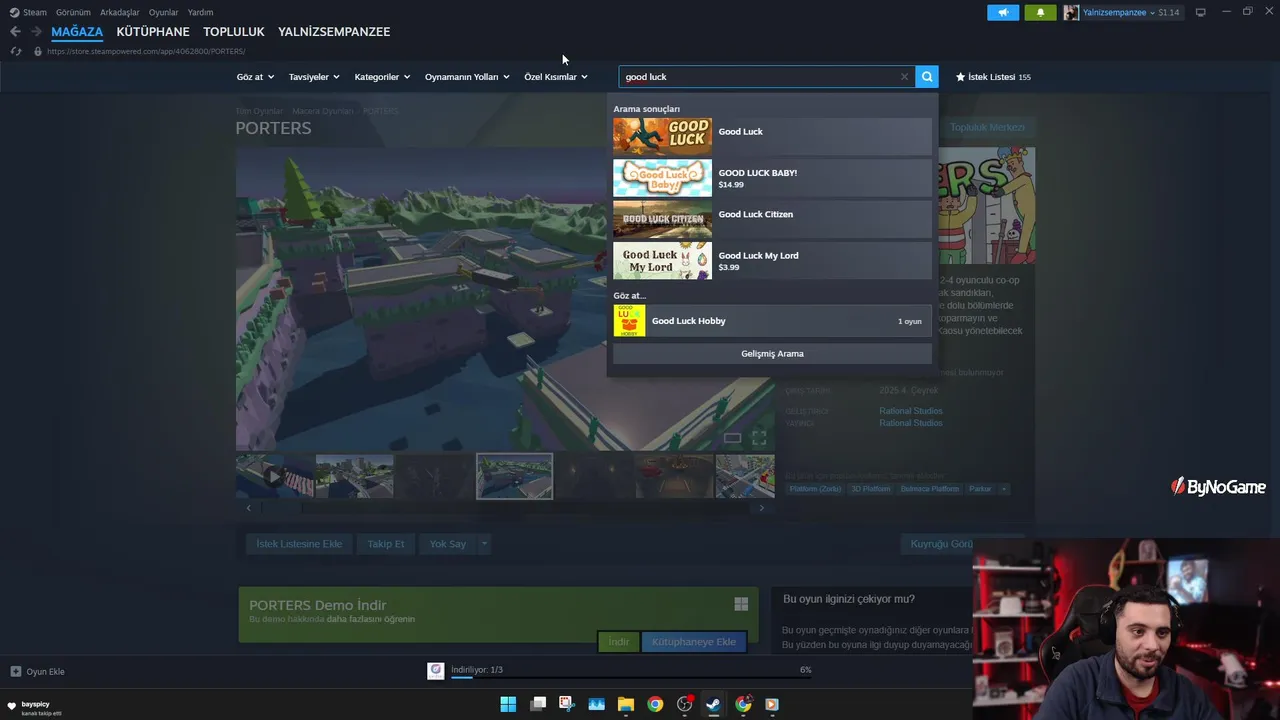Open the arrow dropdown beside Yok Say
The width and height of the screenshot is (1280, 720).
[484, 544]
